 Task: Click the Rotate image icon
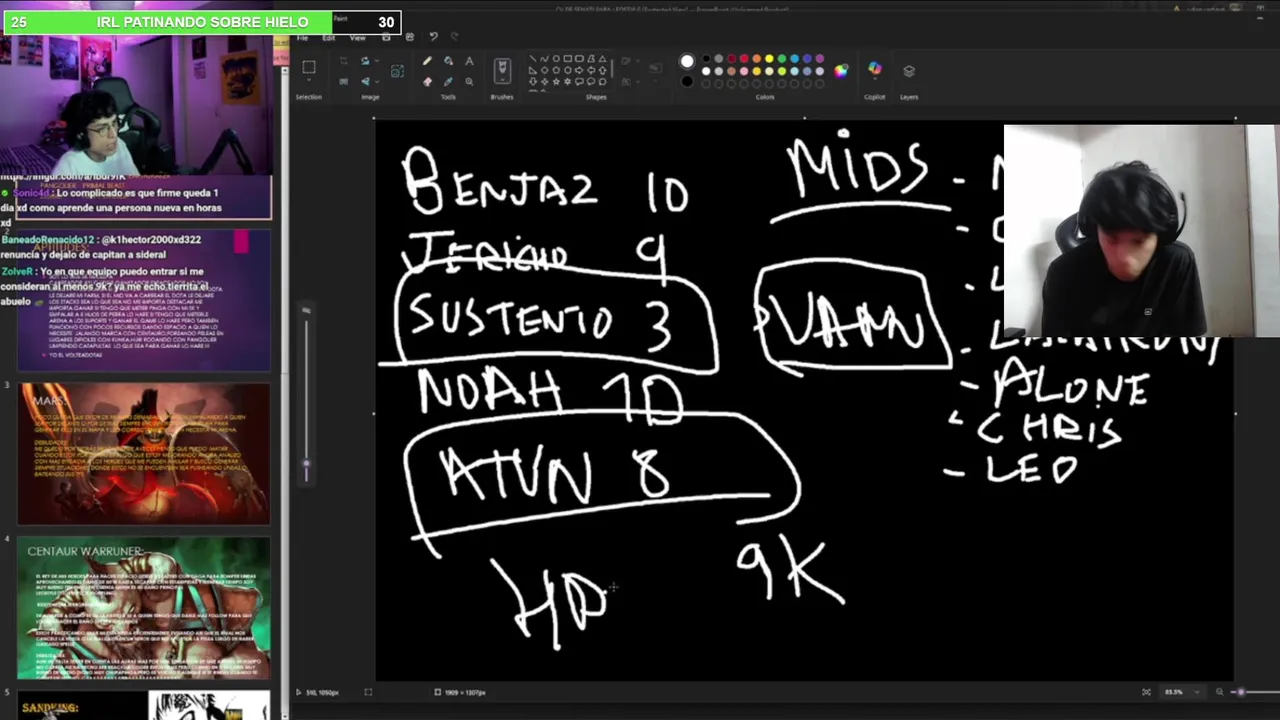365,61
